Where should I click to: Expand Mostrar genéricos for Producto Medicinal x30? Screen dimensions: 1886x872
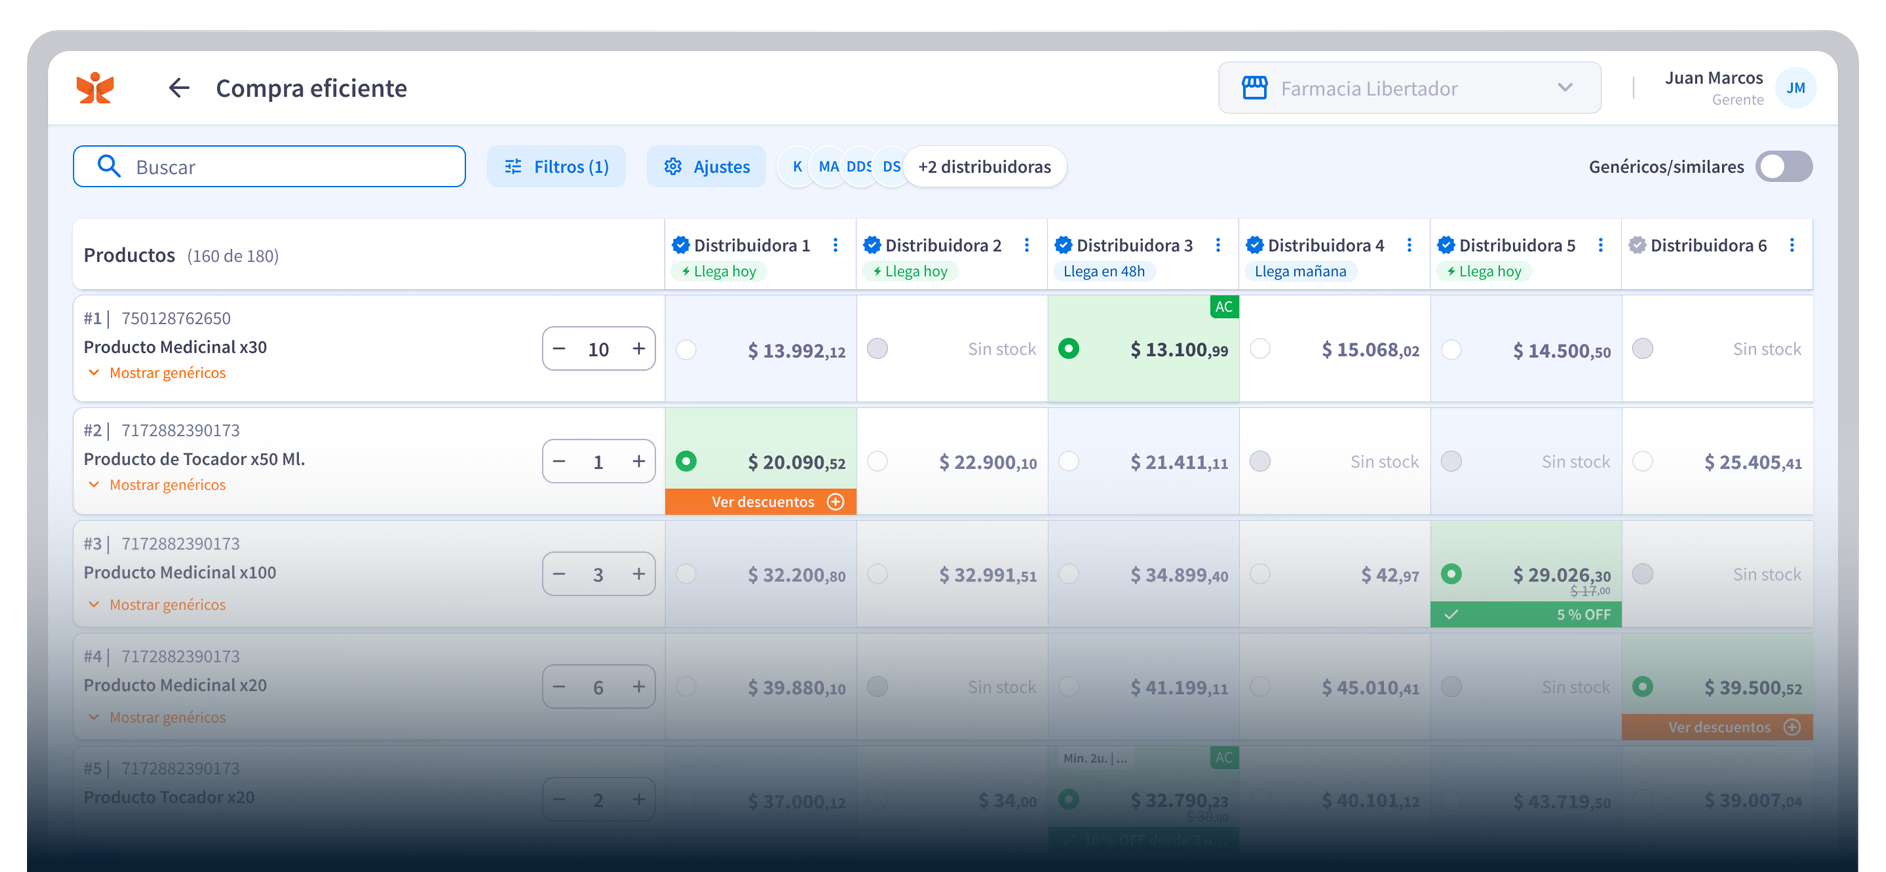[x=157, y=373]
